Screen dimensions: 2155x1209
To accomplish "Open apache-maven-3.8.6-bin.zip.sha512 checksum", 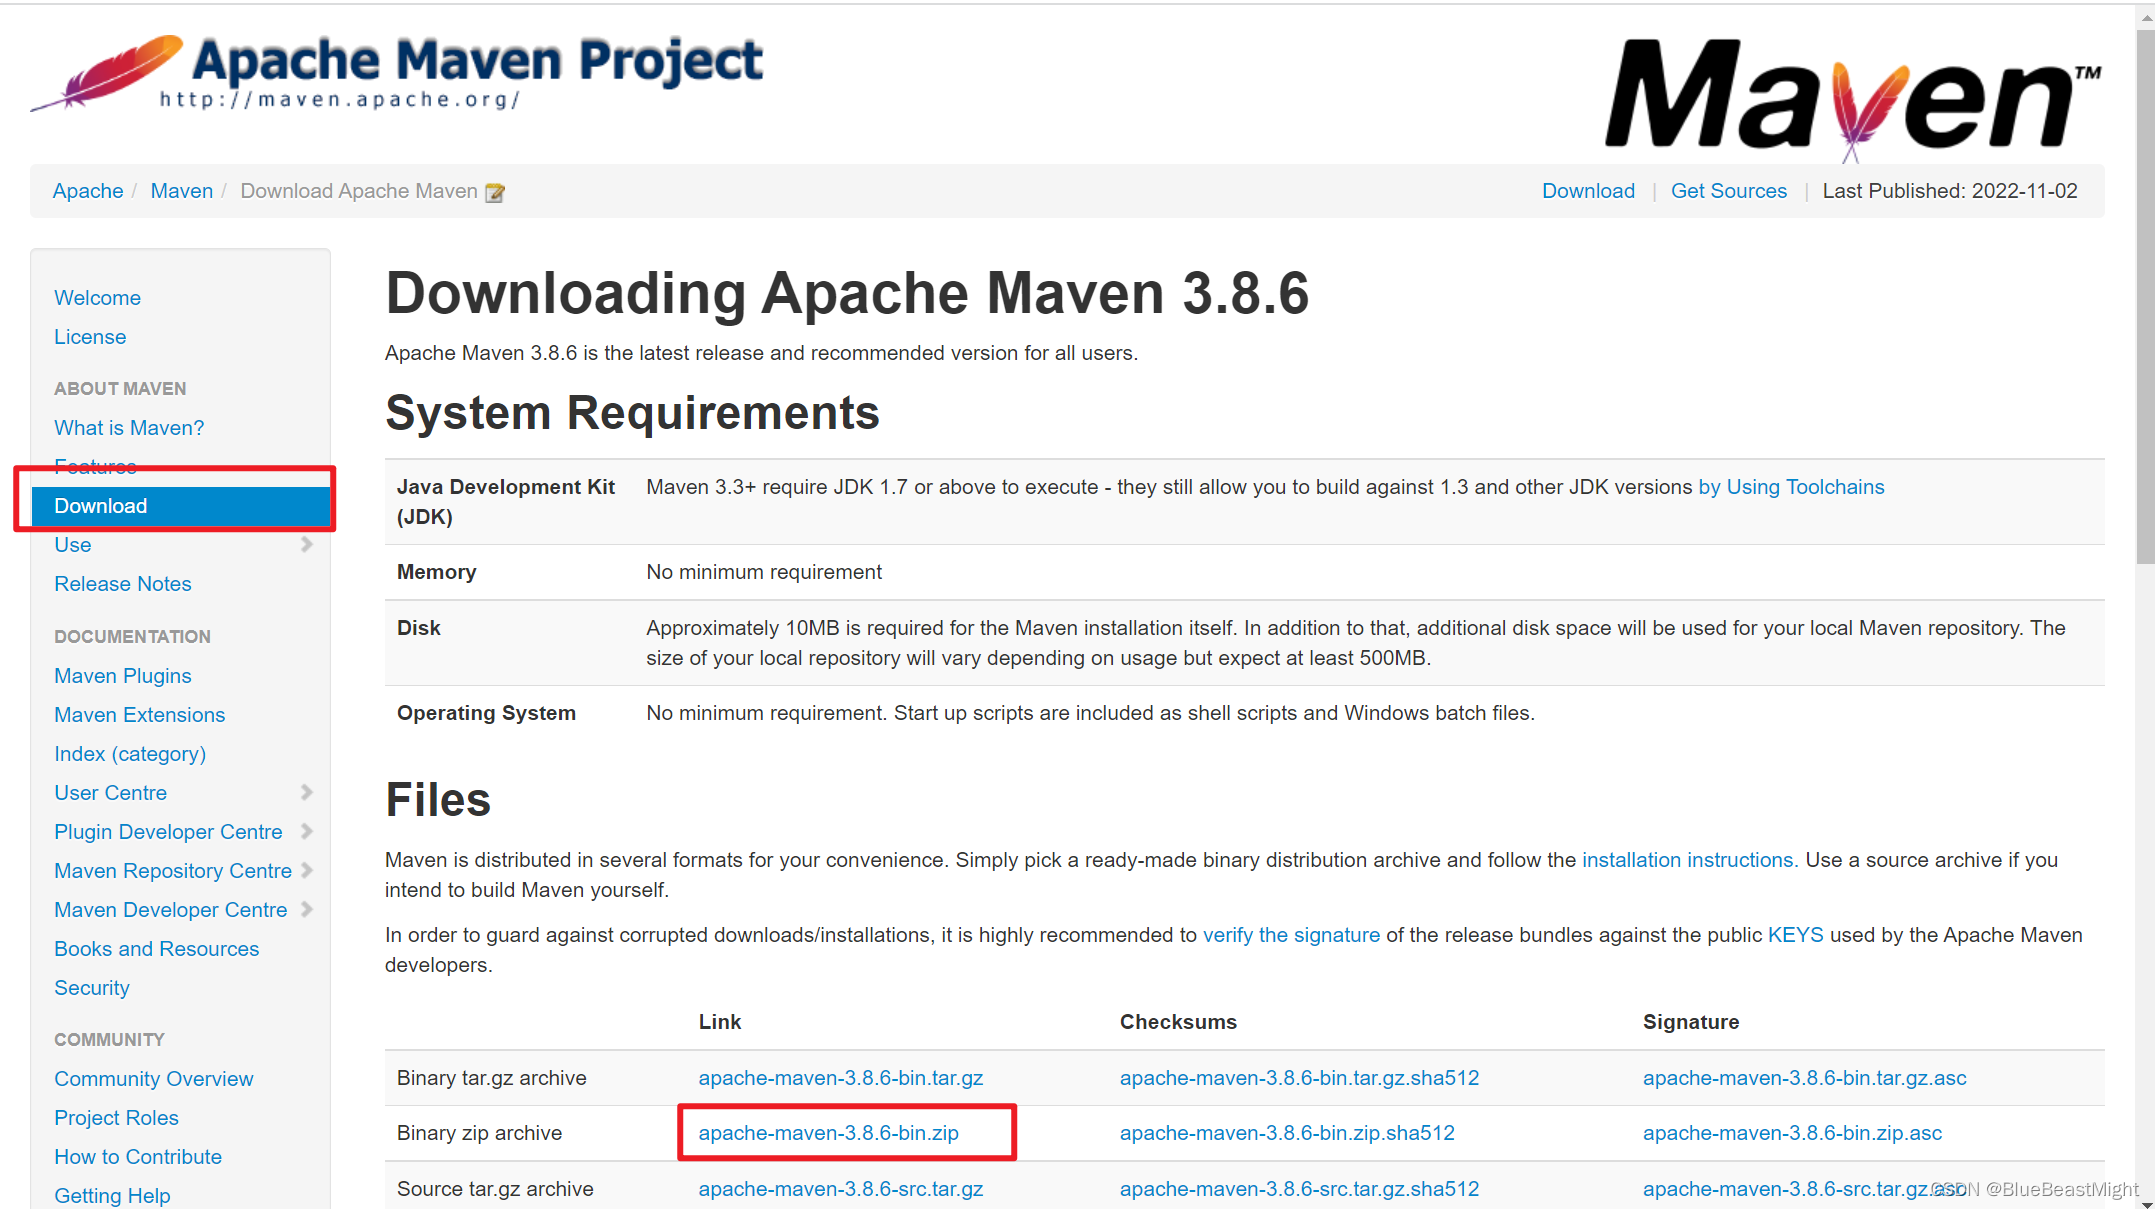I will [x=1287, y=1133].
